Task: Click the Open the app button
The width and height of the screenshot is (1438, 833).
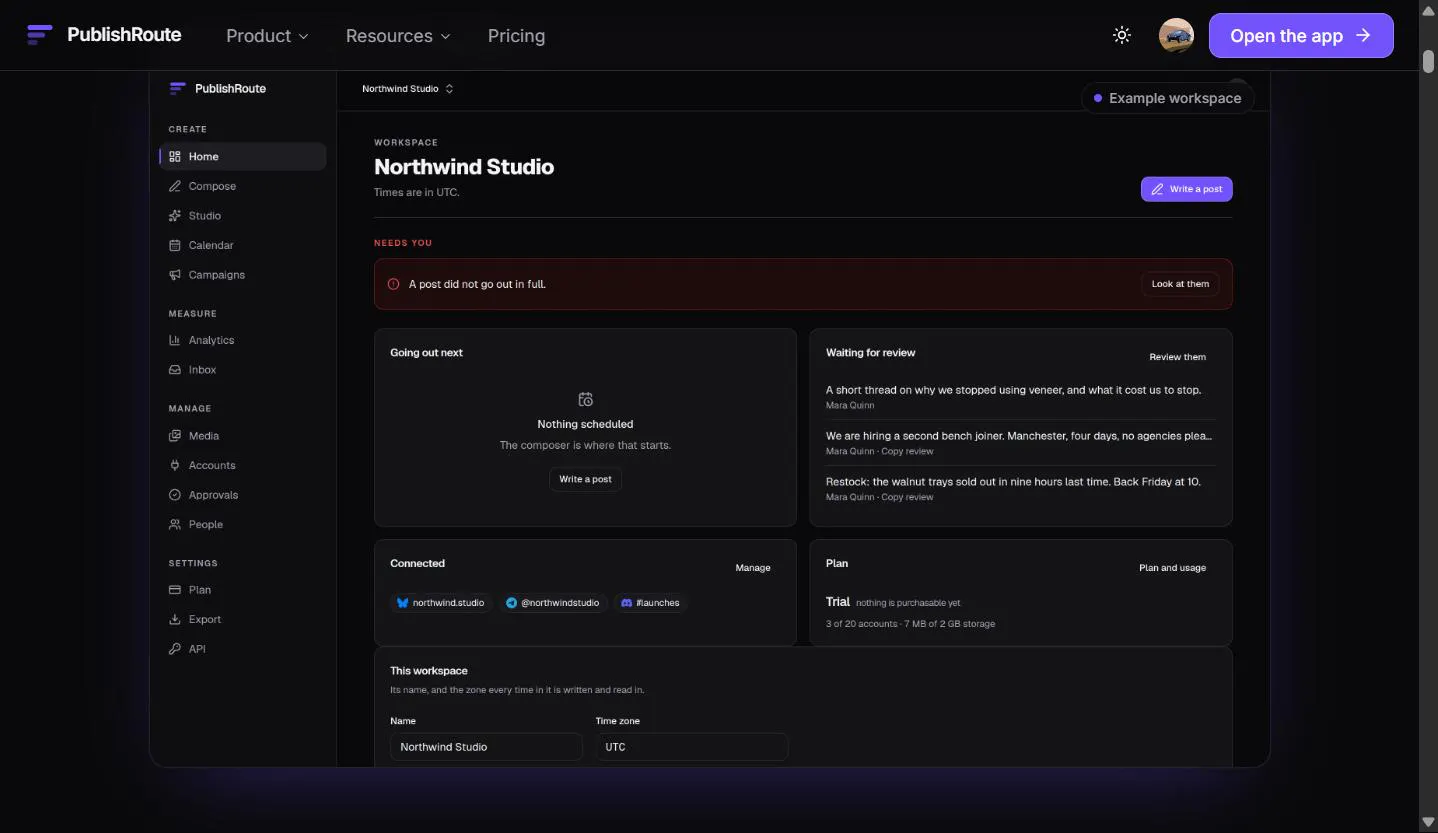Action: point(1301,35)
